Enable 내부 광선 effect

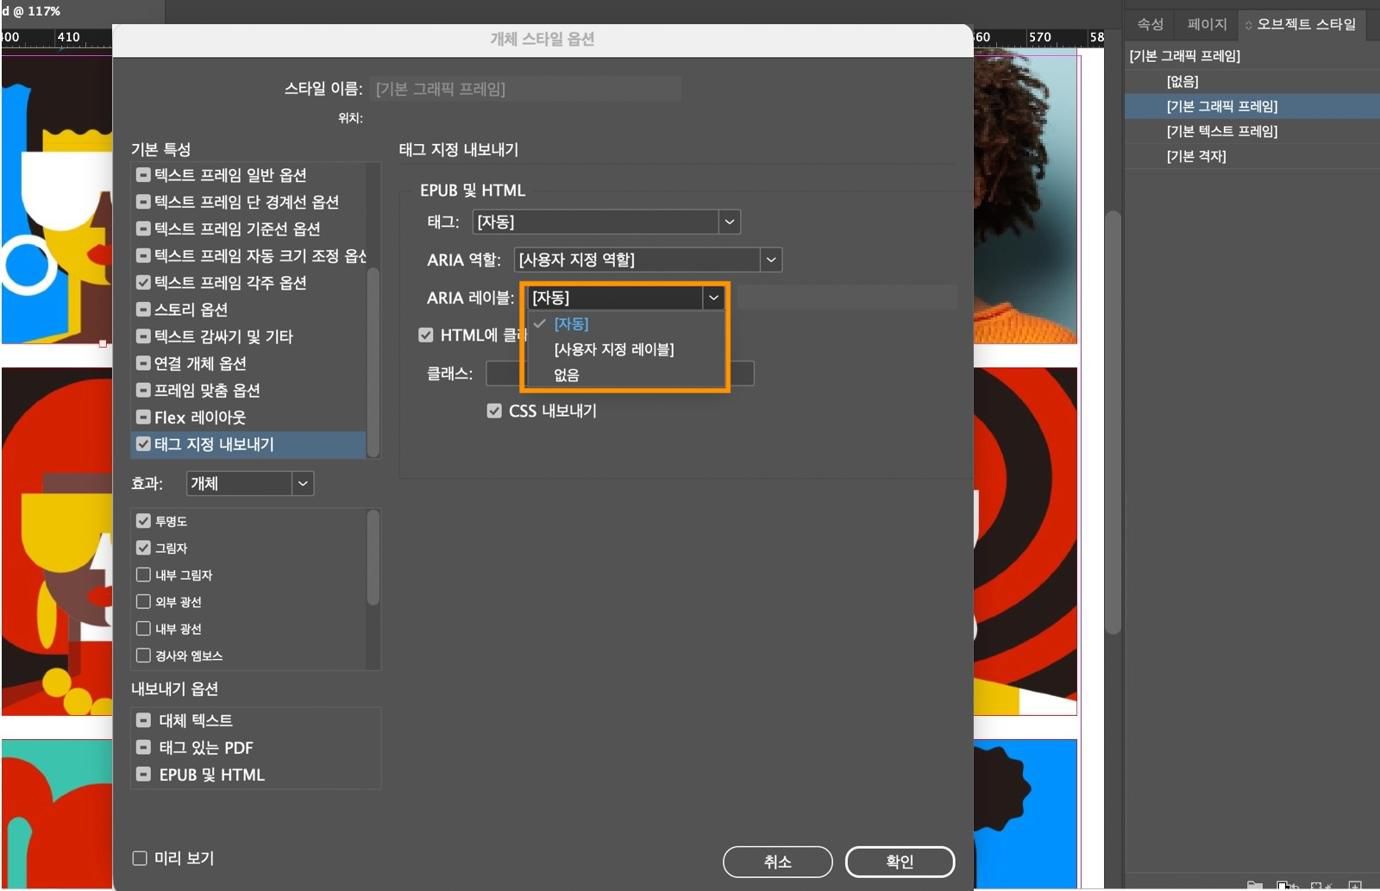pyautogui.click(x=143, y=629)
